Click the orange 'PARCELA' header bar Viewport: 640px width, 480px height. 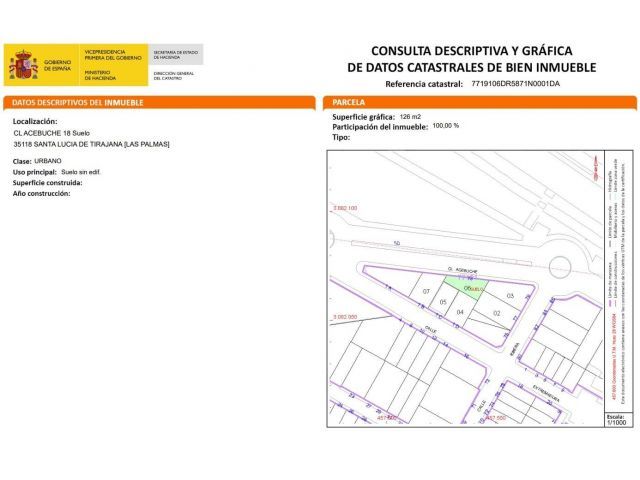point(480,102)
